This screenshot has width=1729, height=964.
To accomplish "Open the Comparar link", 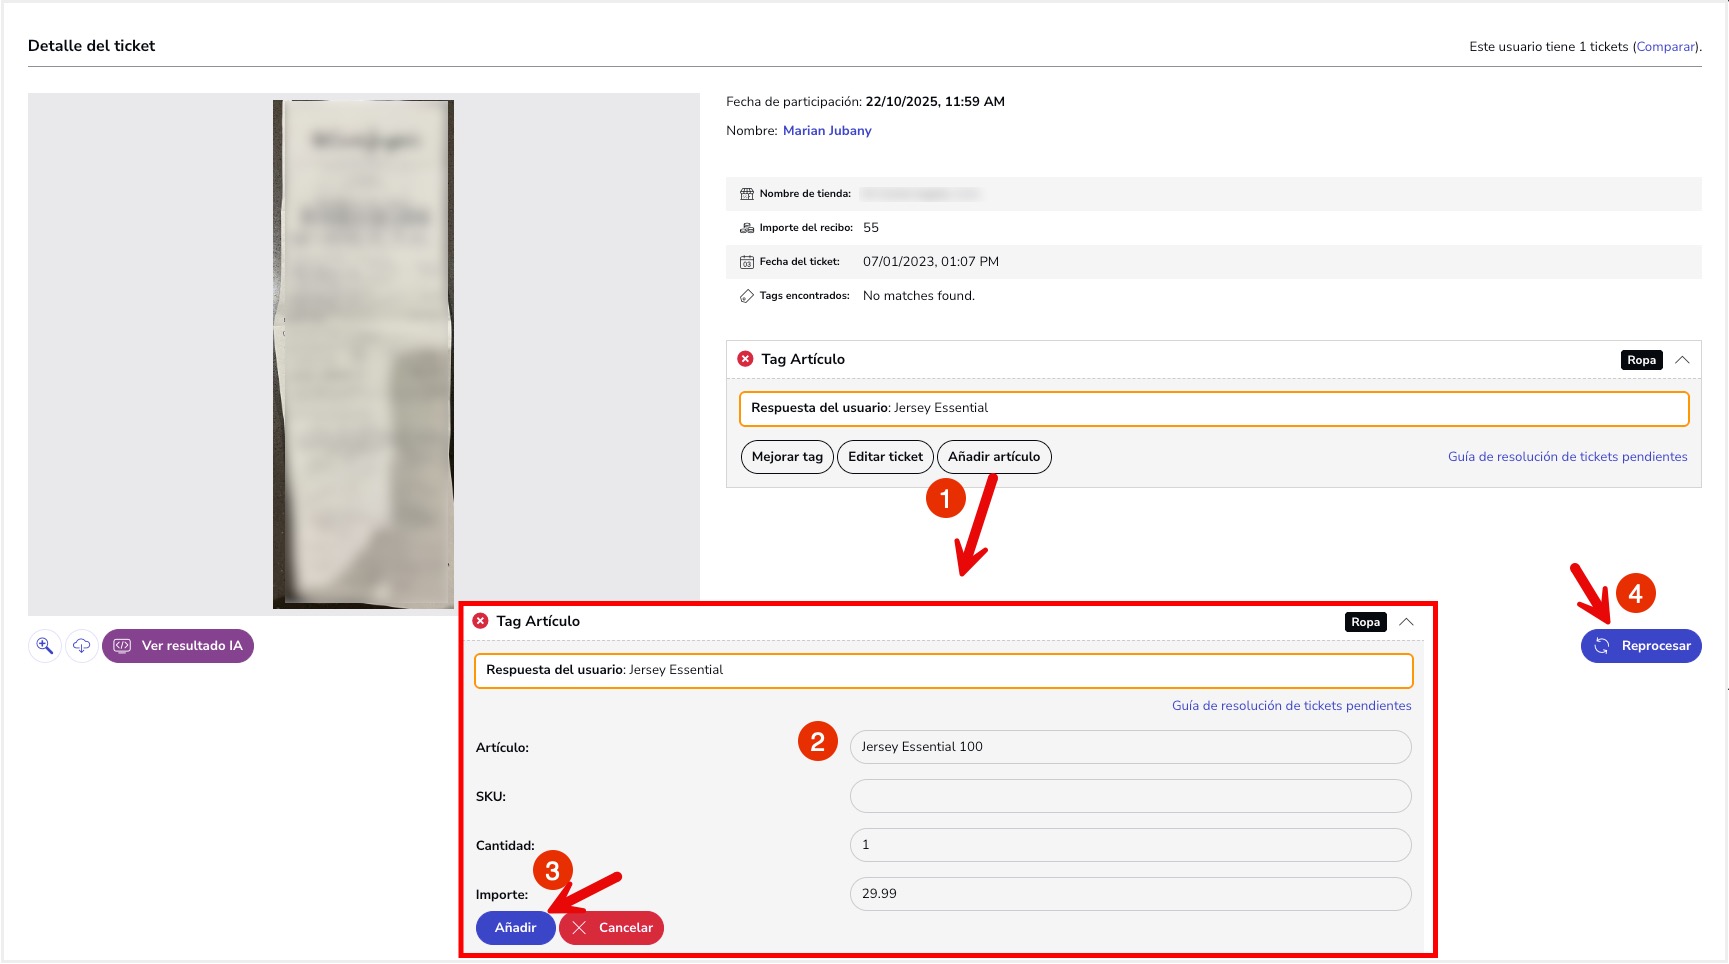I will (1665, 47).
